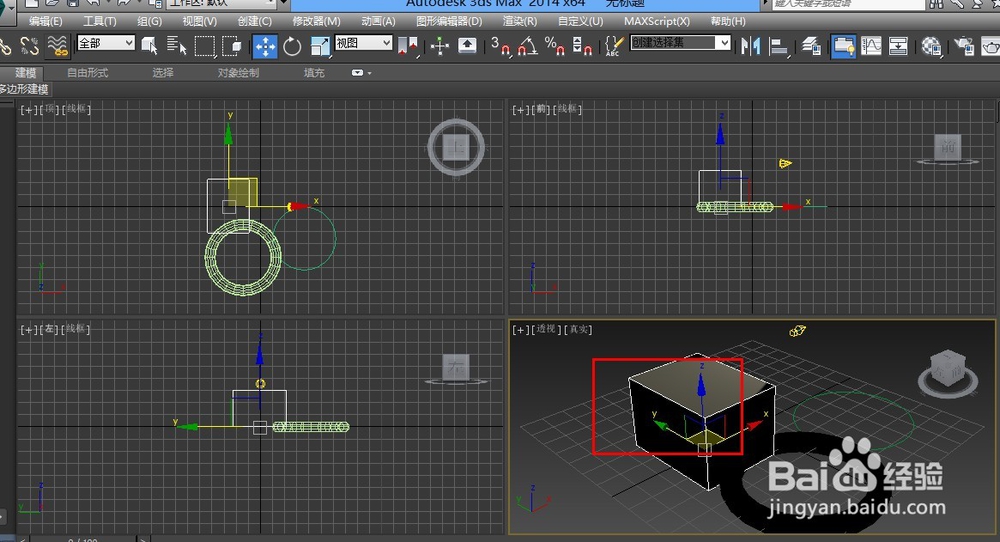The image size is (1000, 542).
Task: Click the Mirror tool icon
Action: click(751, 46)
